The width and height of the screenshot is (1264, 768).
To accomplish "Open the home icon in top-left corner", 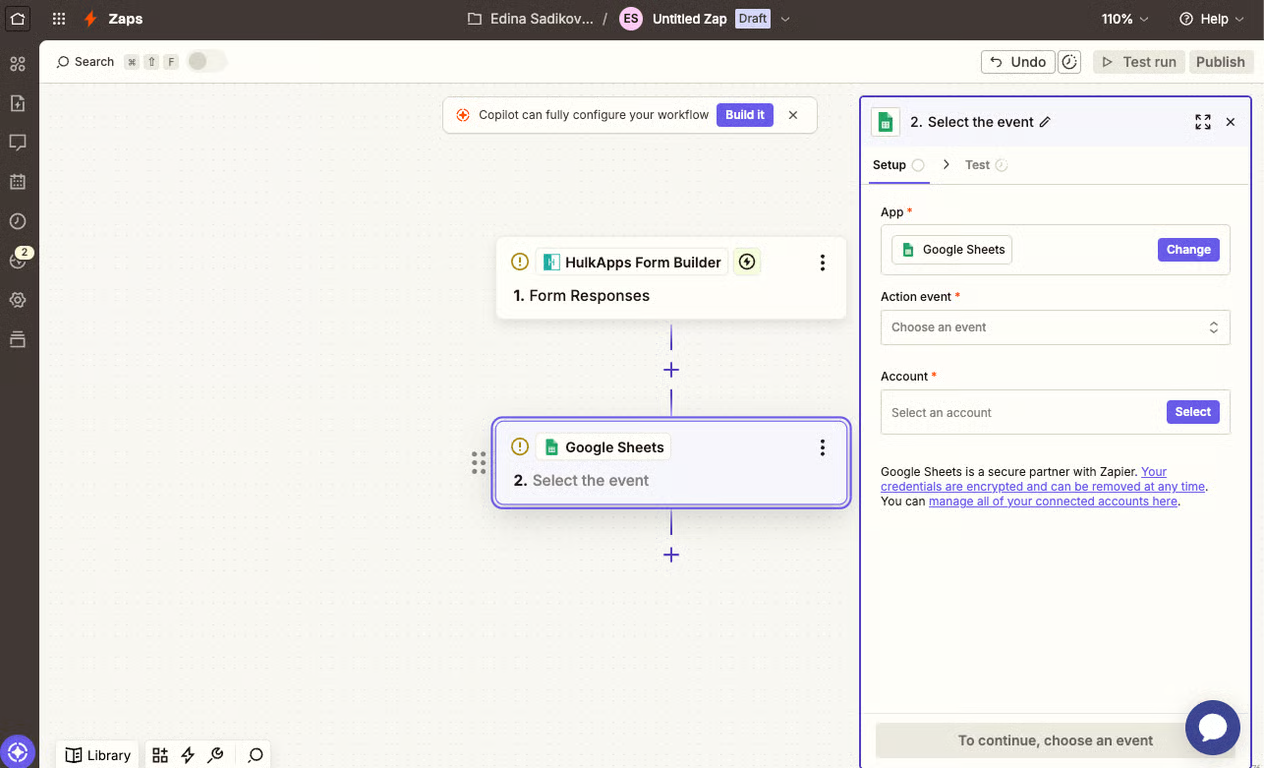I will pyautogui.click(x=17, y=18).
